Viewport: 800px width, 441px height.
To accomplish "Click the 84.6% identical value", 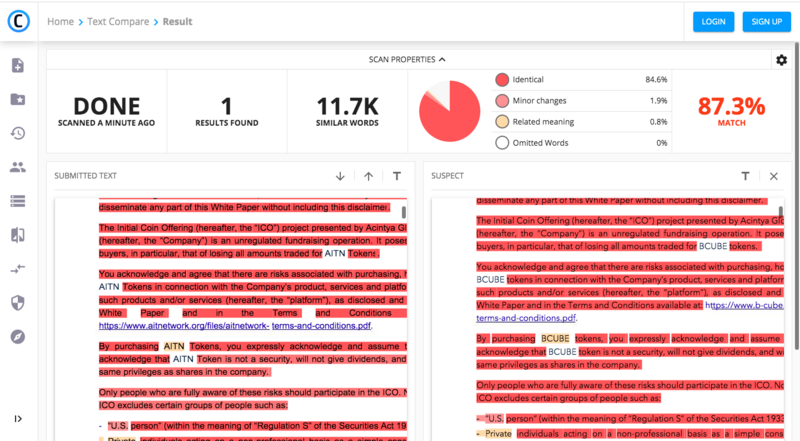I will point(656,80).
